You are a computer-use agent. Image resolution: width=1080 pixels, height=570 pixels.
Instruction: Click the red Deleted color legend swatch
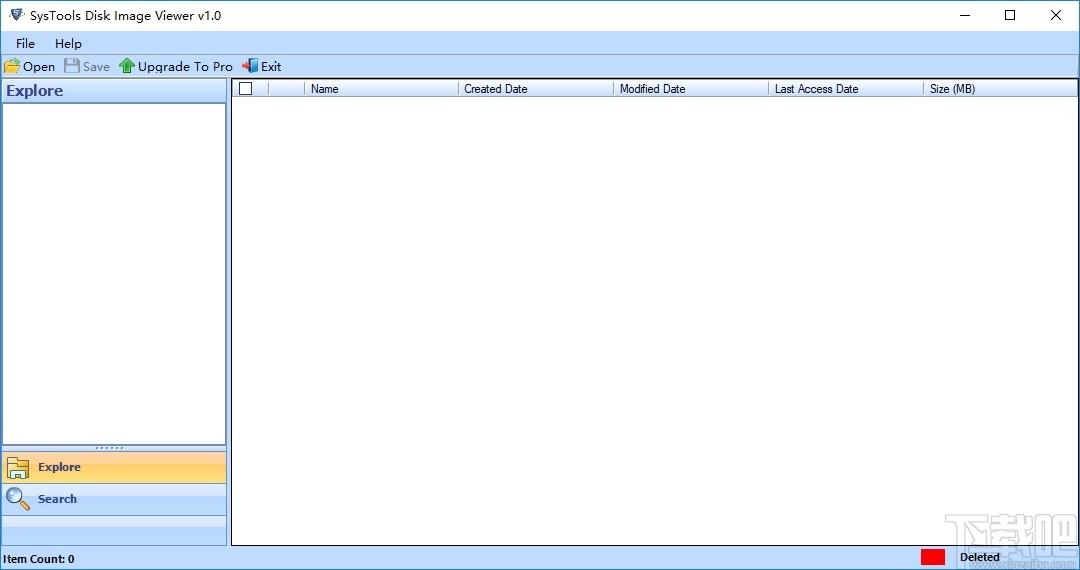(933, 557)
